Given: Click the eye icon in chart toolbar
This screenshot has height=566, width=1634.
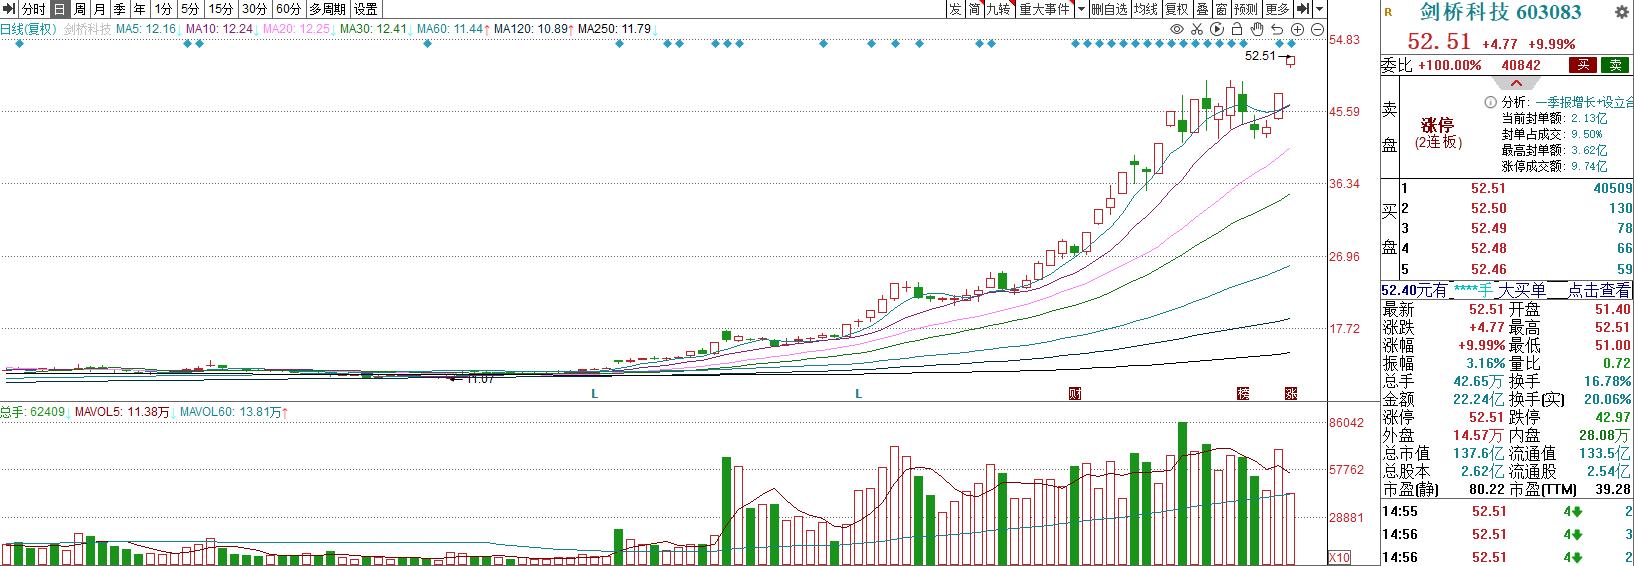Looking at the screenshot, I should point(1177,30).
